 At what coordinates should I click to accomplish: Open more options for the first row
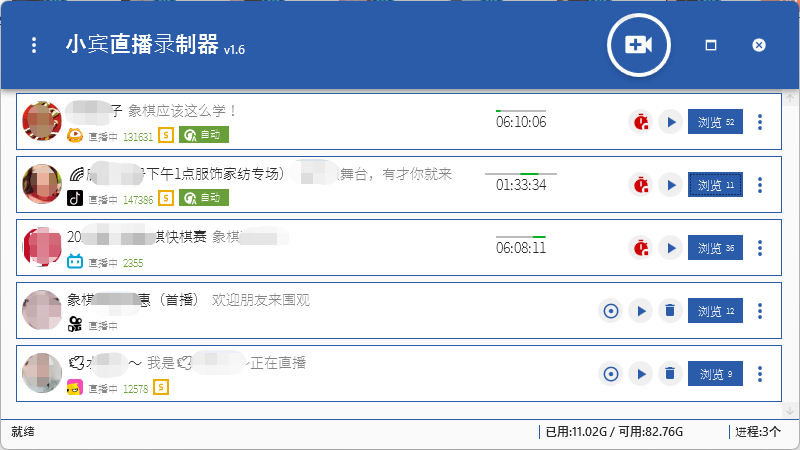pyautogui.click(x=760, y=122)
